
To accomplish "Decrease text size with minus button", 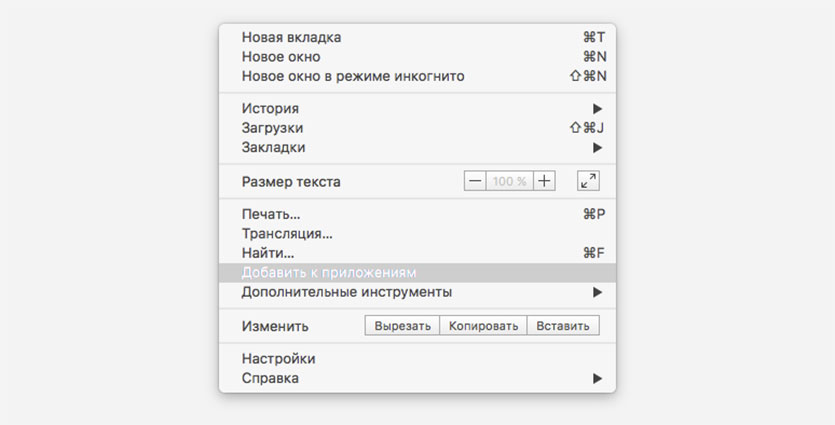I will [x=475, y=181].
